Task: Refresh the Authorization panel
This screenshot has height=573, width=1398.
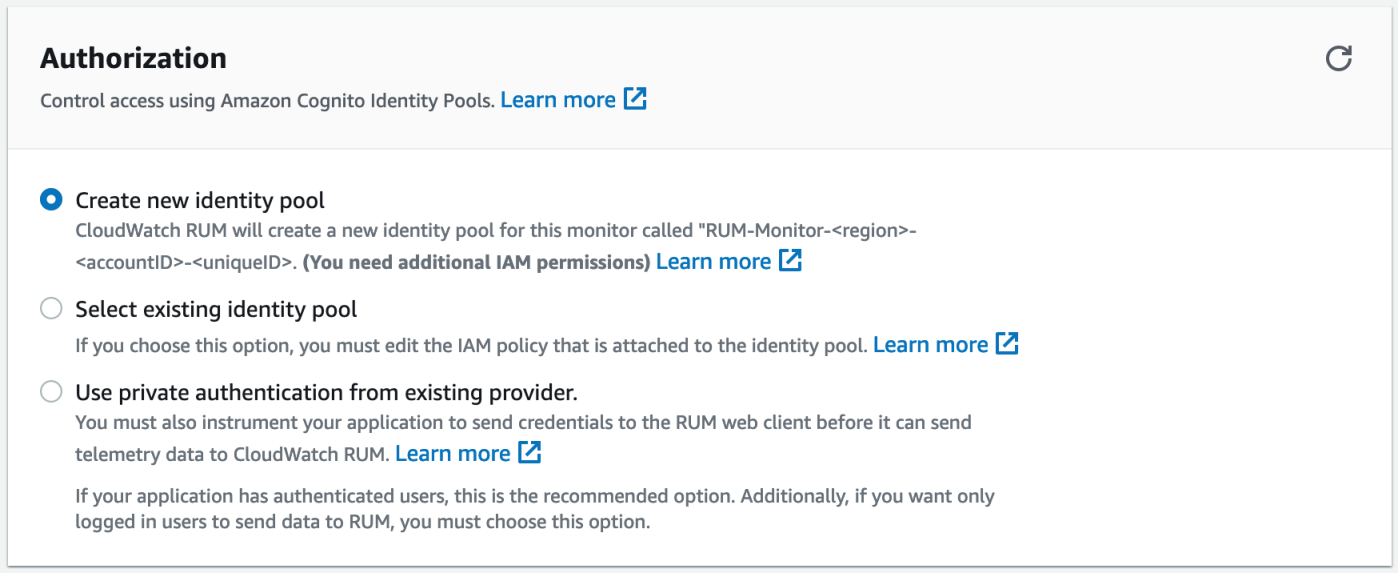Action: (1339, 58)
